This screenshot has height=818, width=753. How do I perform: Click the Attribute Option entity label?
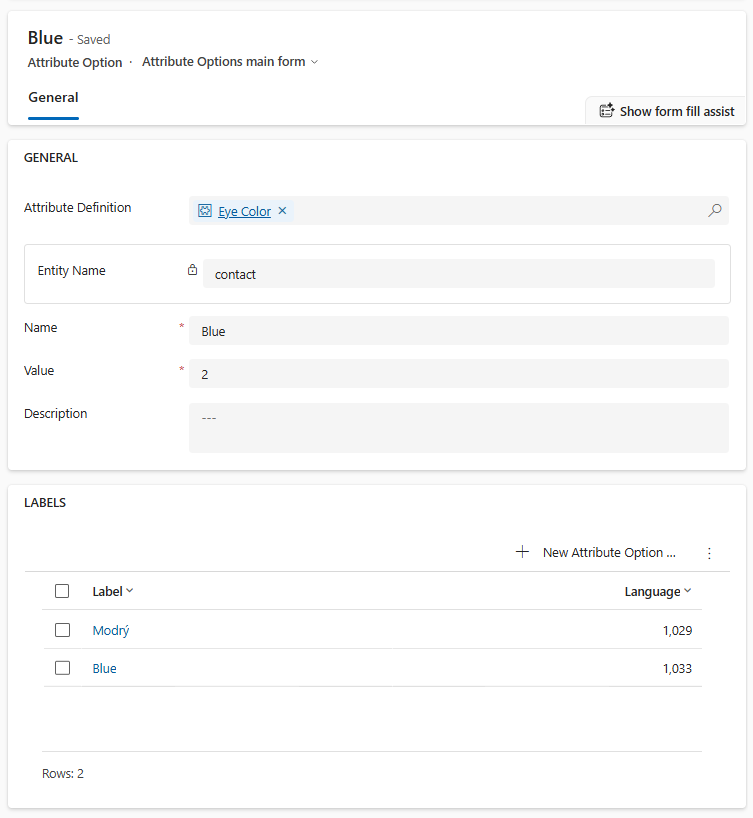click(x=75, y=63)
